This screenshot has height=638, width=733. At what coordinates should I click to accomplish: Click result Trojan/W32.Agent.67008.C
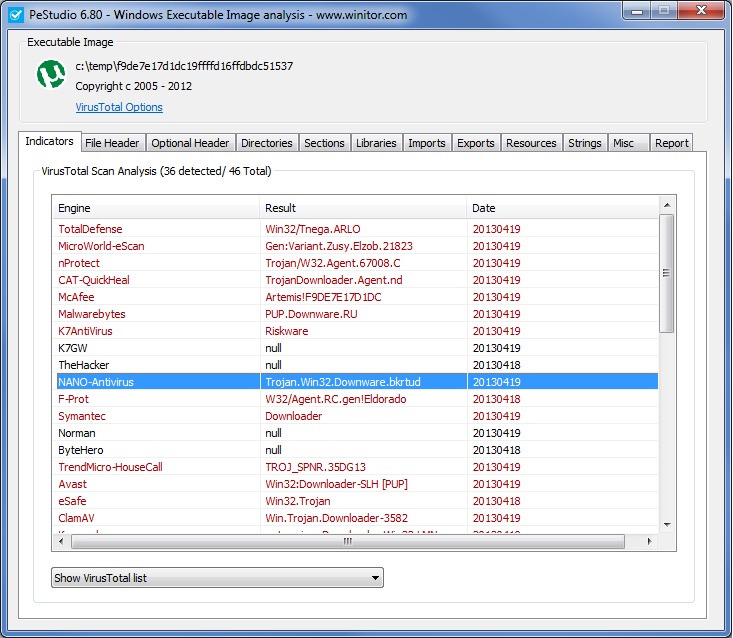click(x=333, y=263)
